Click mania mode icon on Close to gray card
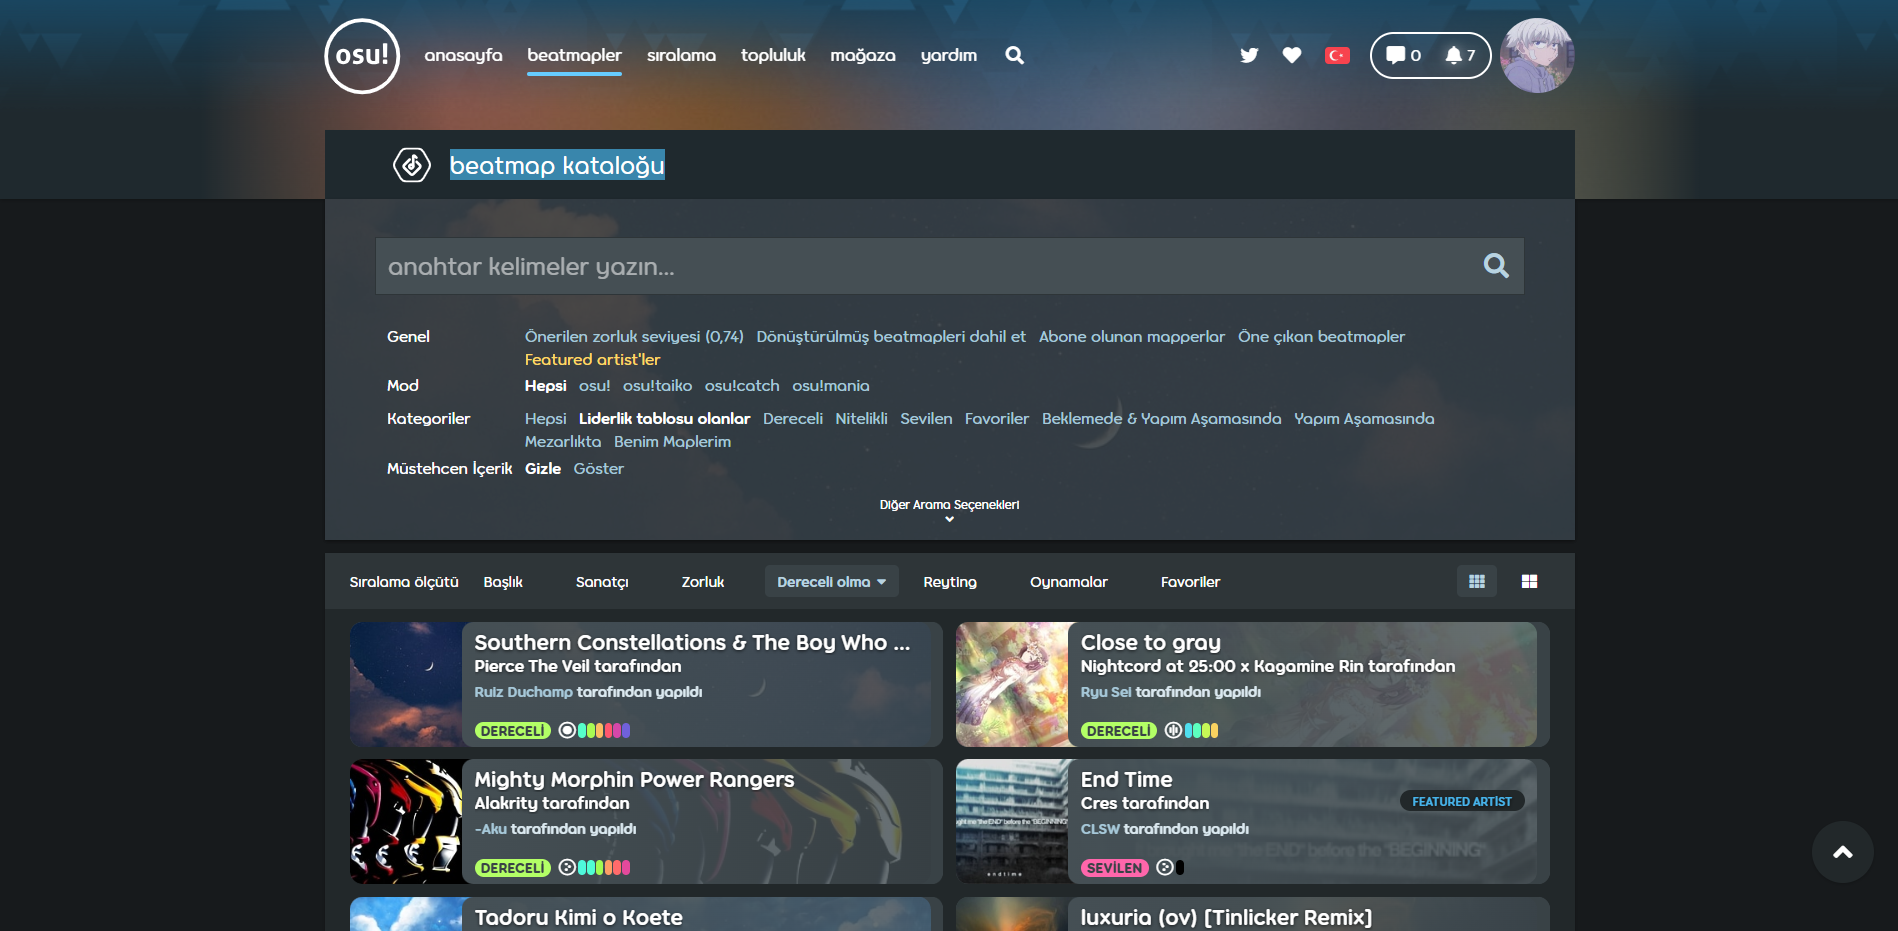The height and width of the screenshot is (931, 1898). coord(1173,730)
